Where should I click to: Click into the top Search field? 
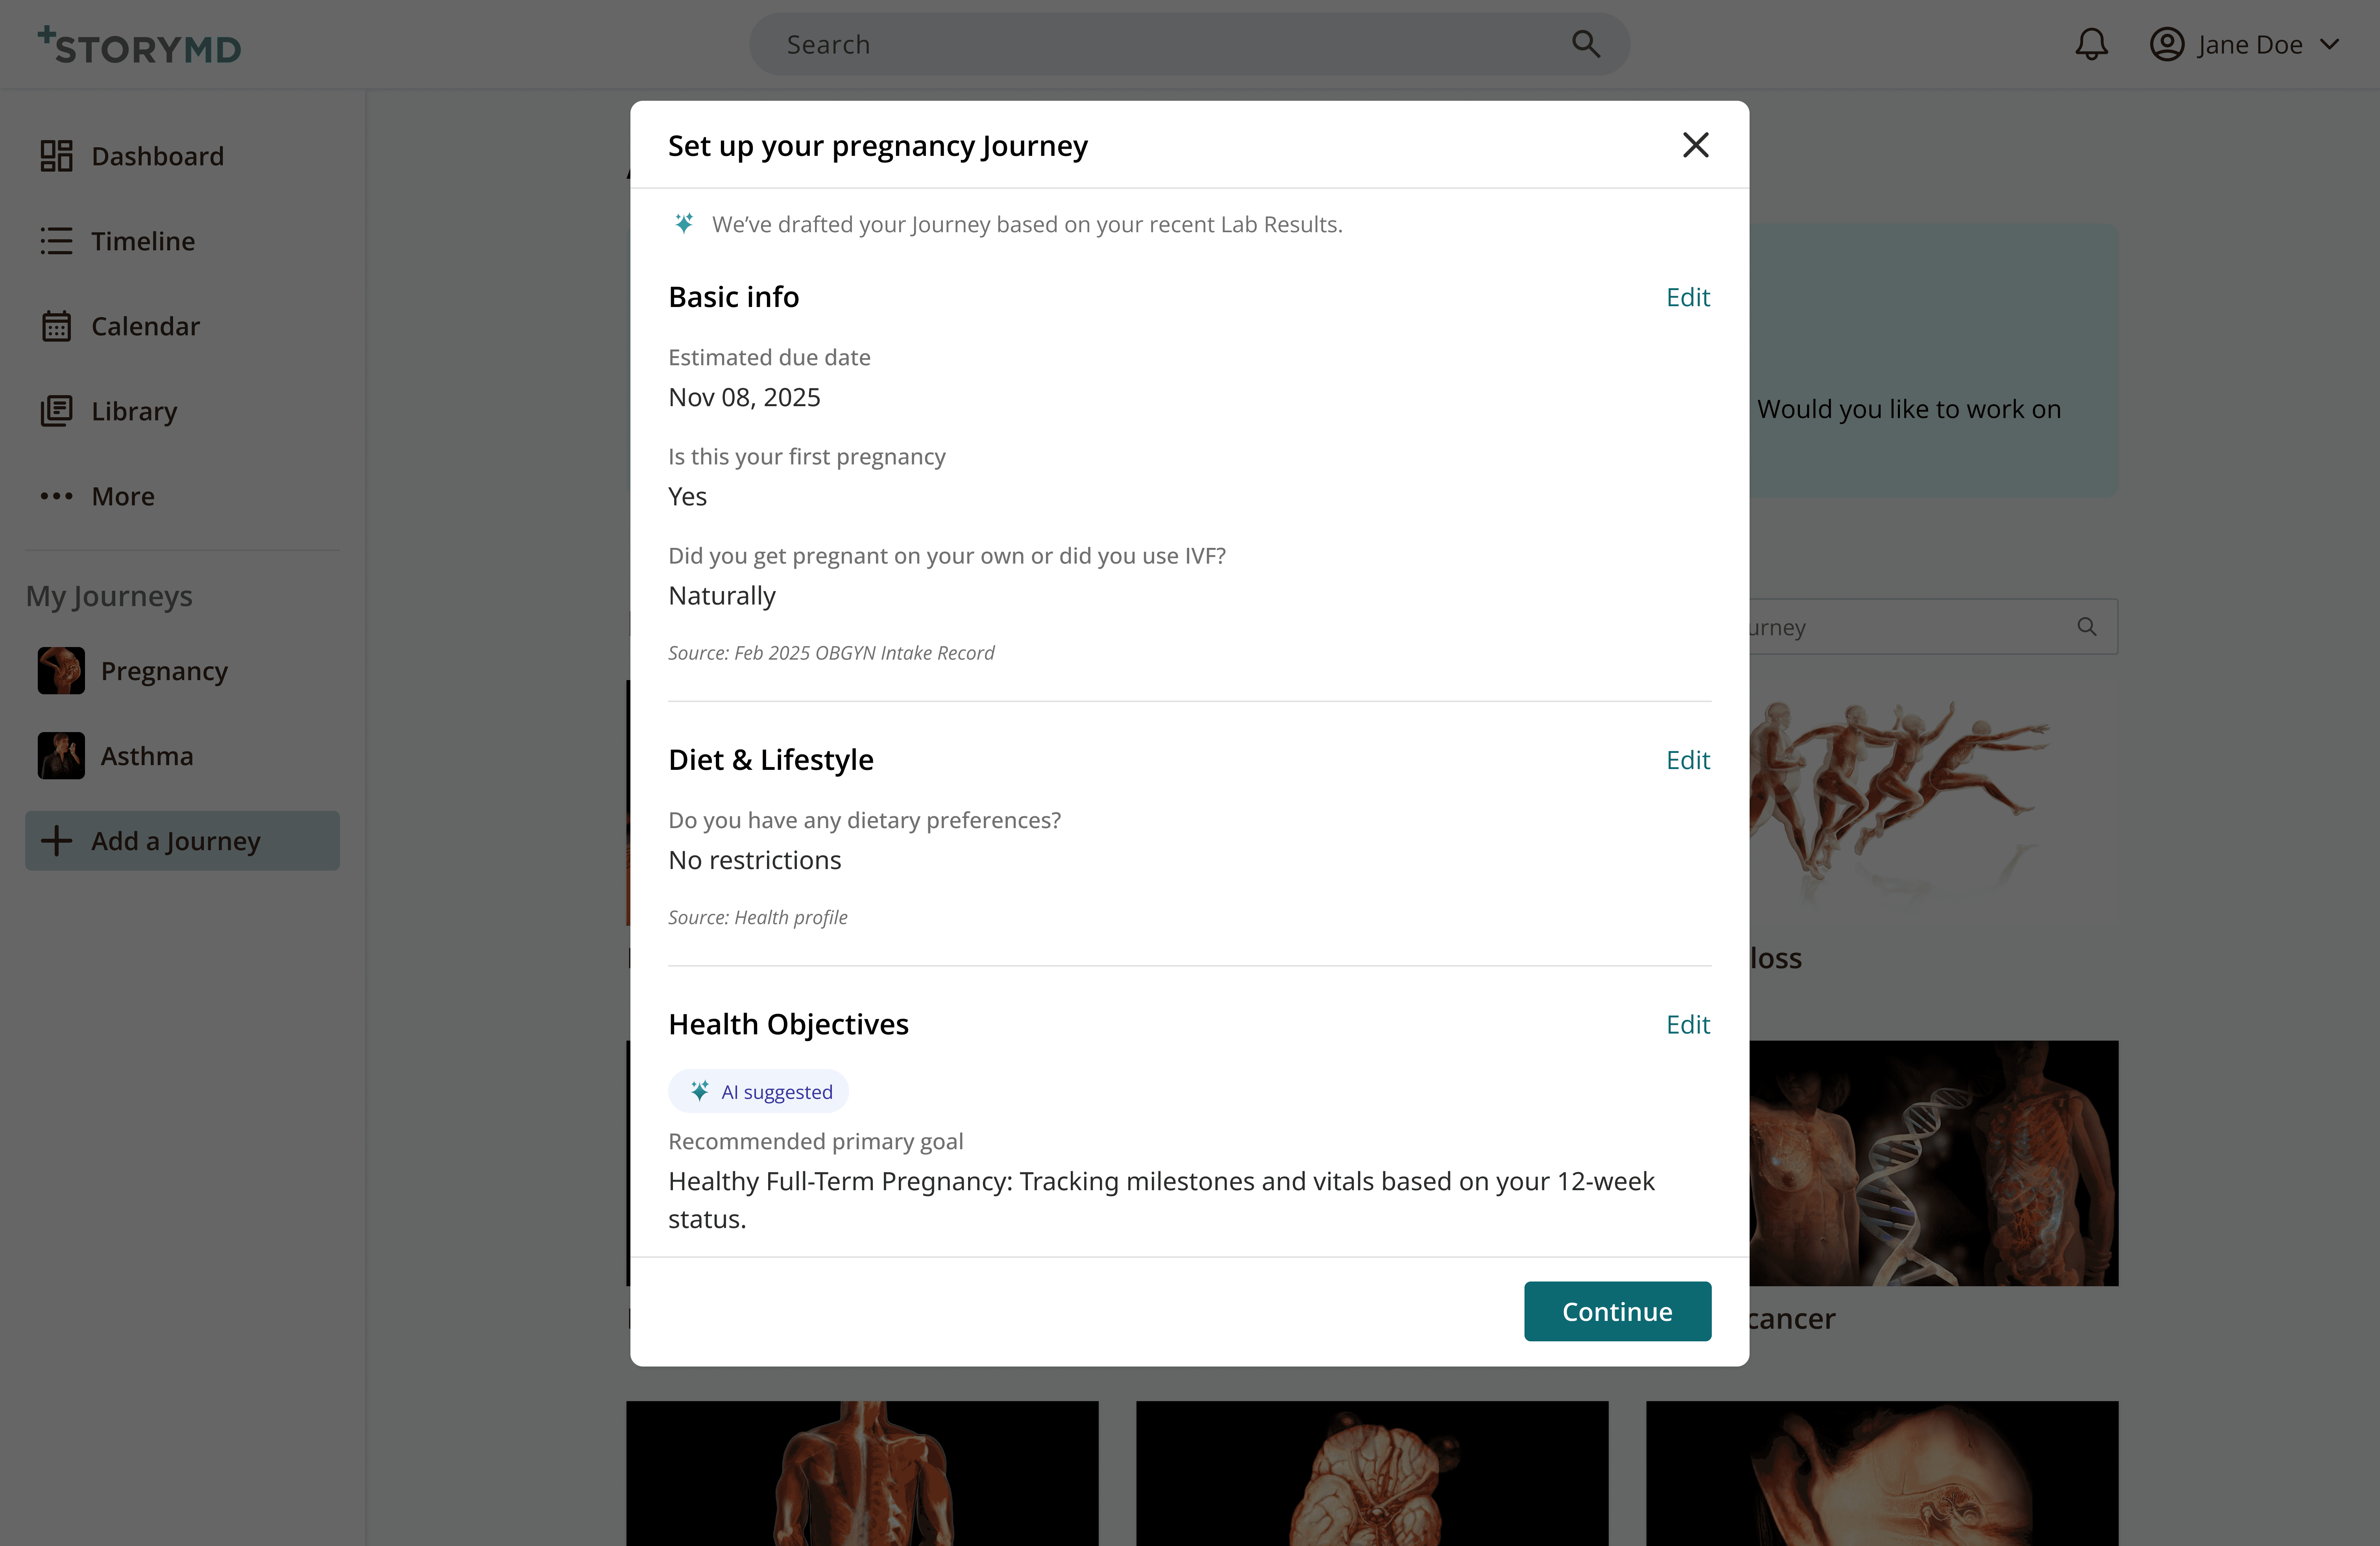point(1150,45)
